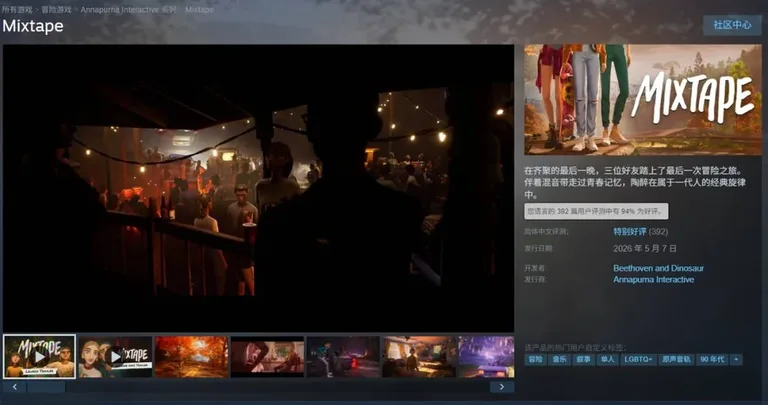Click the 94% 好评 review tooltip box

tap(596, 212)
